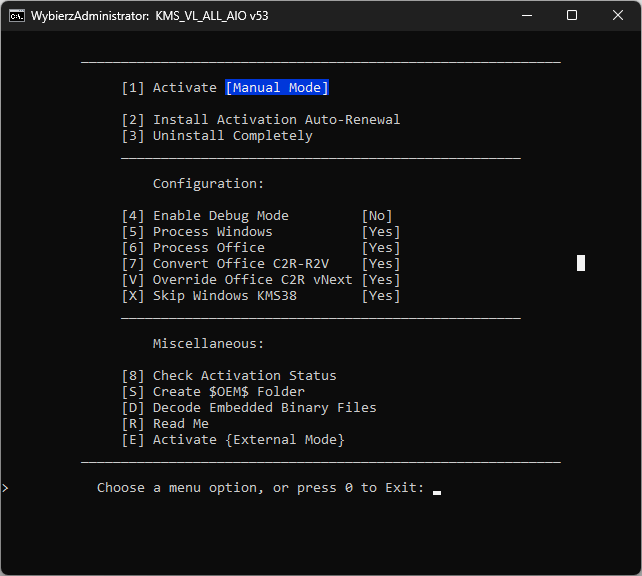Click the command prompt icon in title bar

[17, 16]
